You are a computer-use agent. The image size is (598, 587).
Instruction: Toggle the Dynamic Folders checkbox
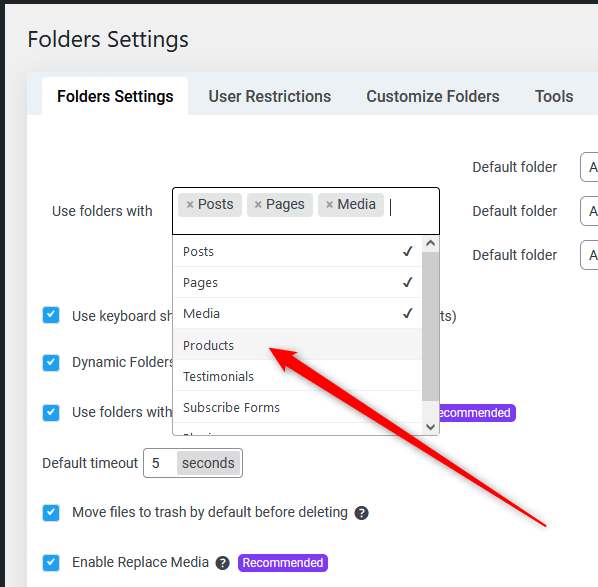51,362
